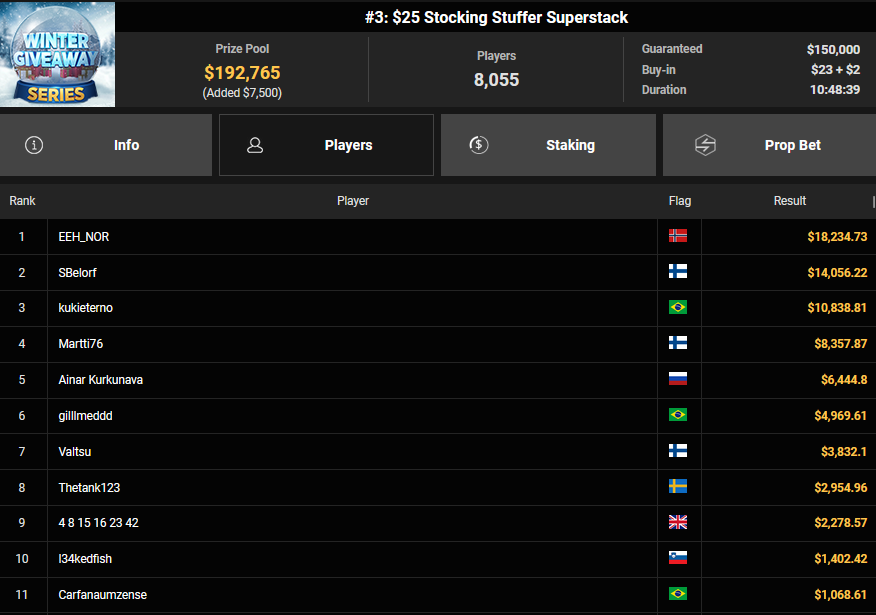This screenshot has width=876, height=615.
Task: Click the Info tab circle icon
Action: point(35,145)
